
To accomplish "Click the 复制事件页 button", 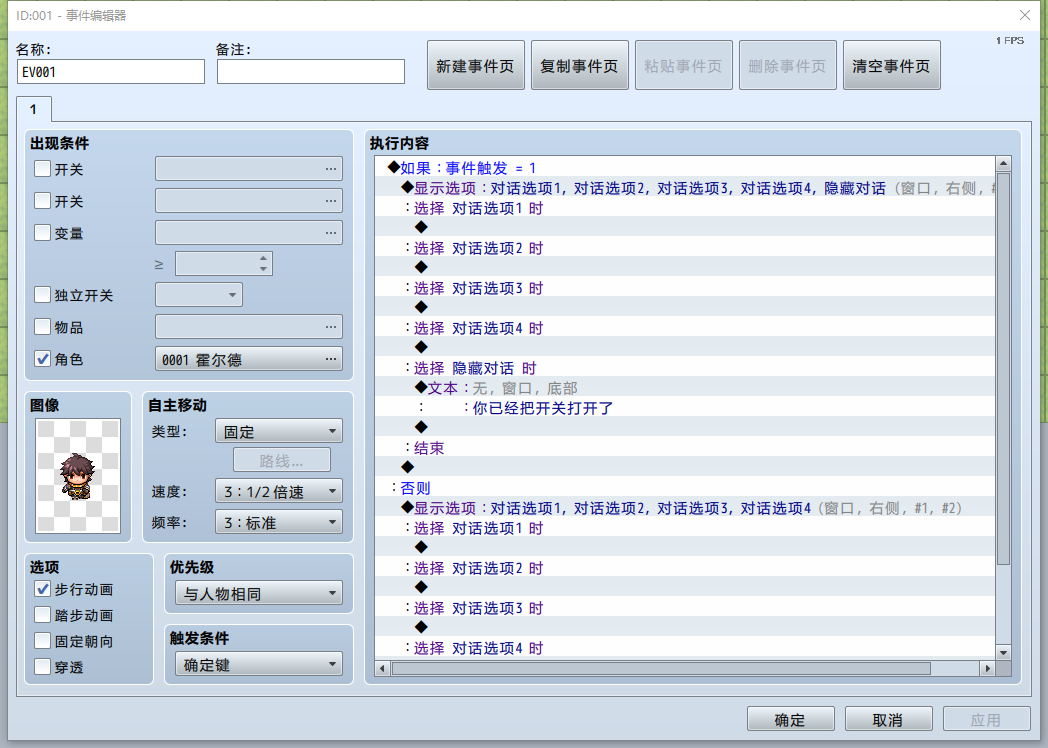I will (x=579, y=66).
